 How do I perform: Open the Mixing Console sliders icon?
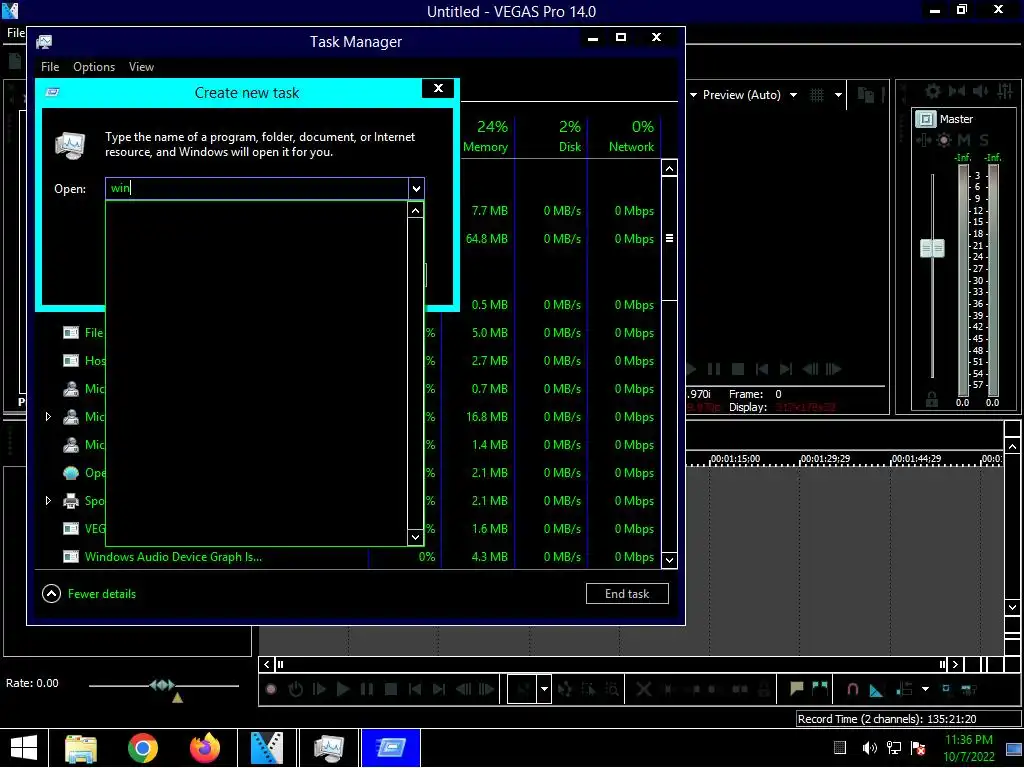point(1005,91)
